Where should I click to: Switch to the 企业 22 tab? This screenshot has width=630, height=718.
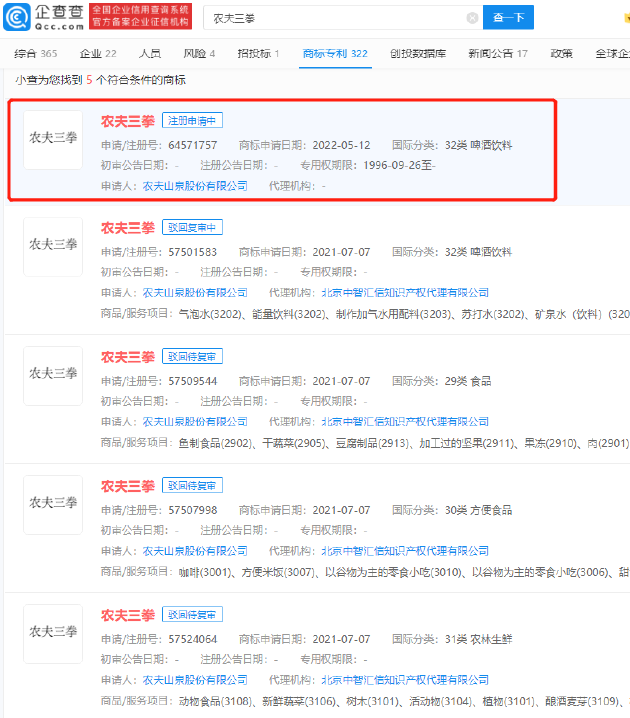tap(98, 54)
